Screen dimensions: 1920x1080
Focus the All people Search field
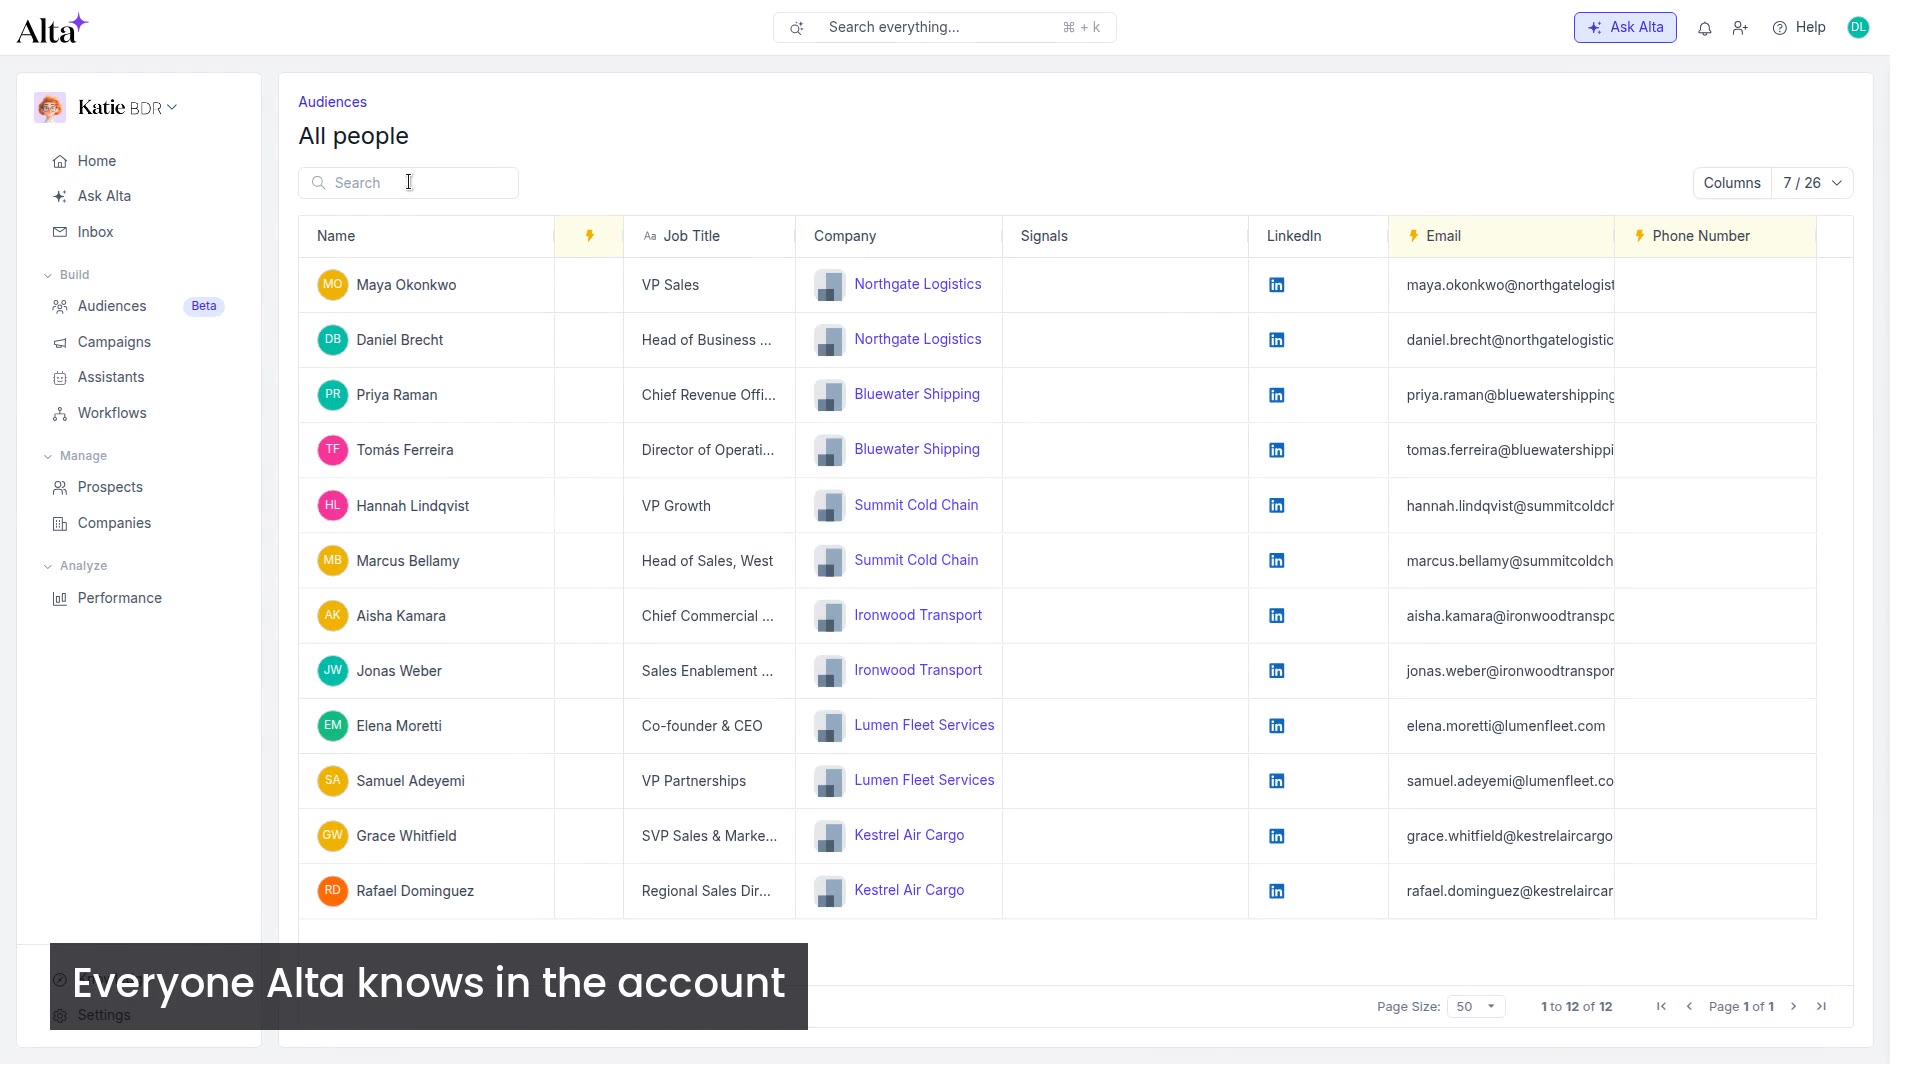[408, 183]
